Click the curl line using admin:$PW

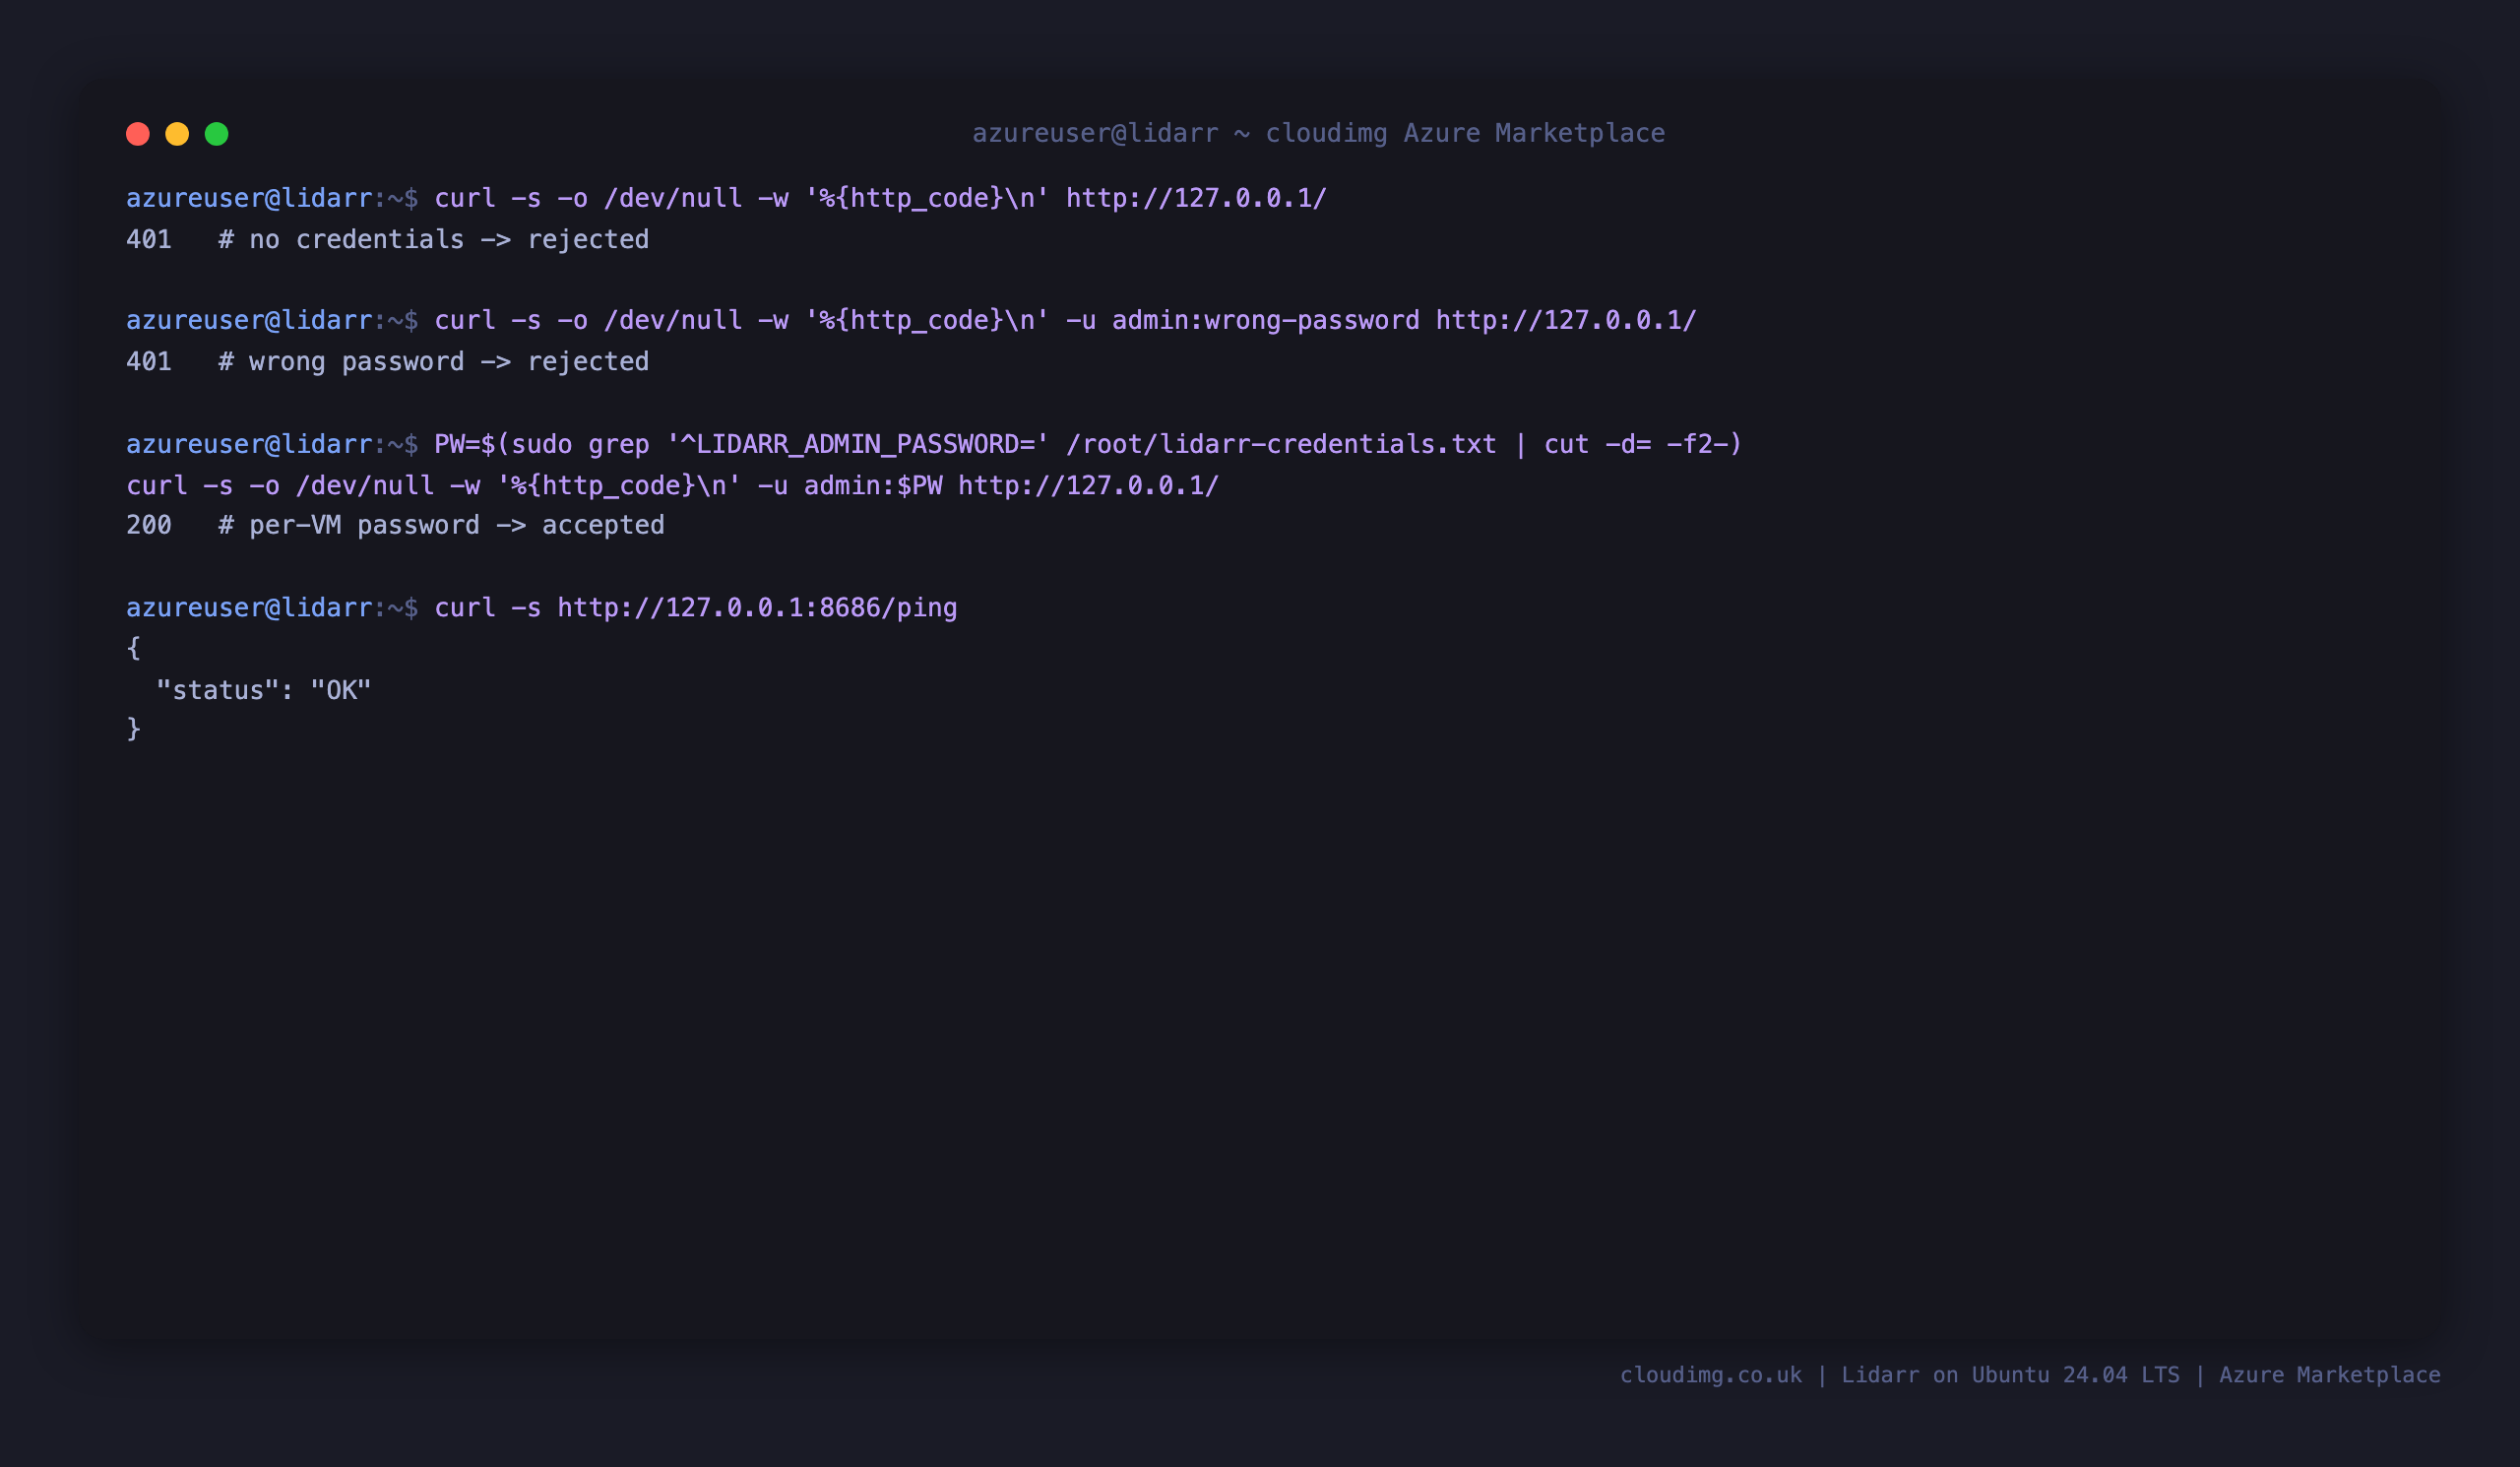[672, 486]
